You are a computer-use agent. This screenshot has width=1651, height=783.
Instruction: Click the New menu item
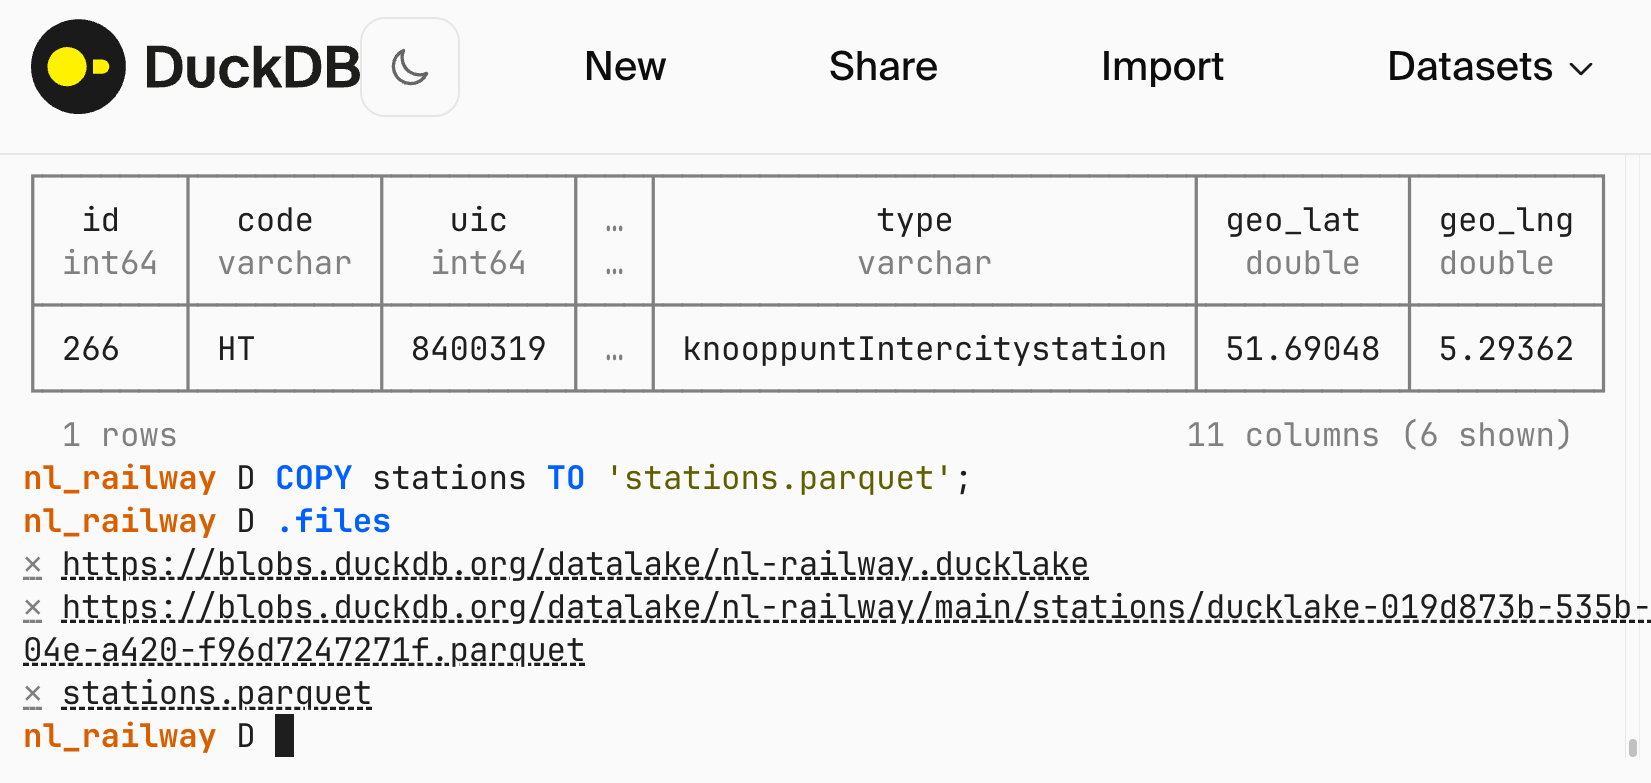click(625, 67)
